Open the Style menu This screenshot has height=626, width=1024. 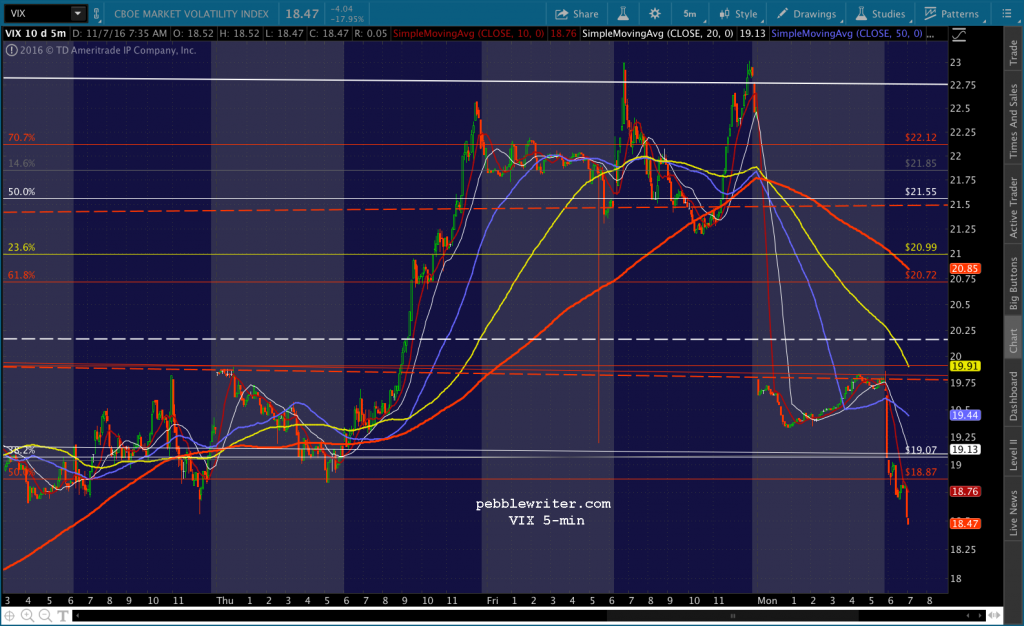coord(738,14)
